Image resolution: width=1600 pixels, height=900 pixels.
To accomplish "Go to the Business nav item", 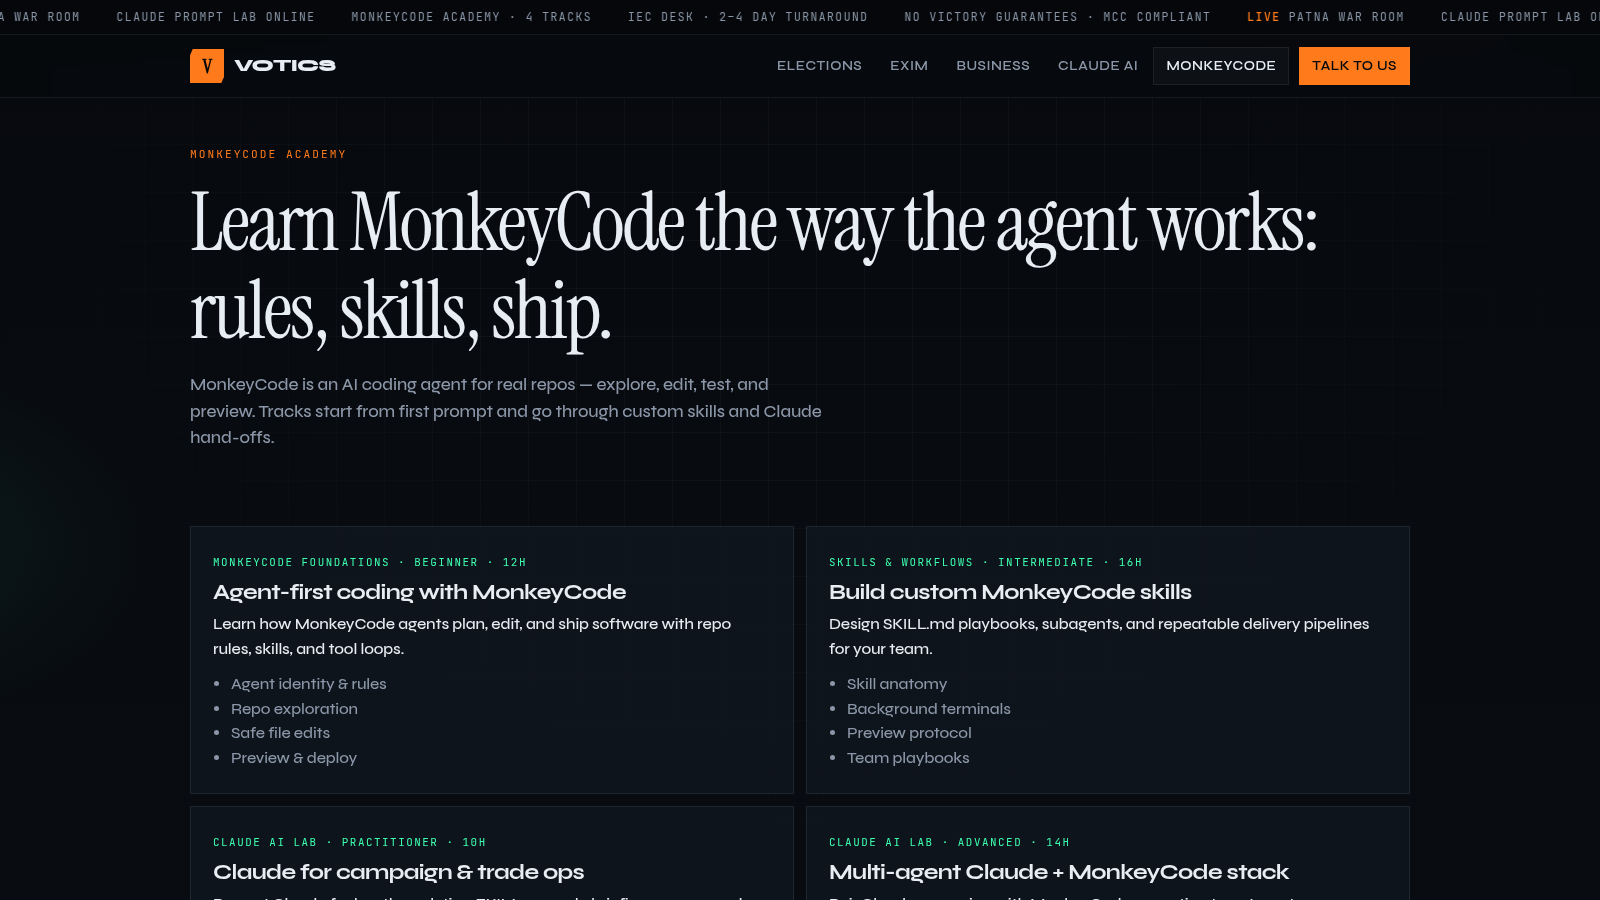I will tap(993, 66).
